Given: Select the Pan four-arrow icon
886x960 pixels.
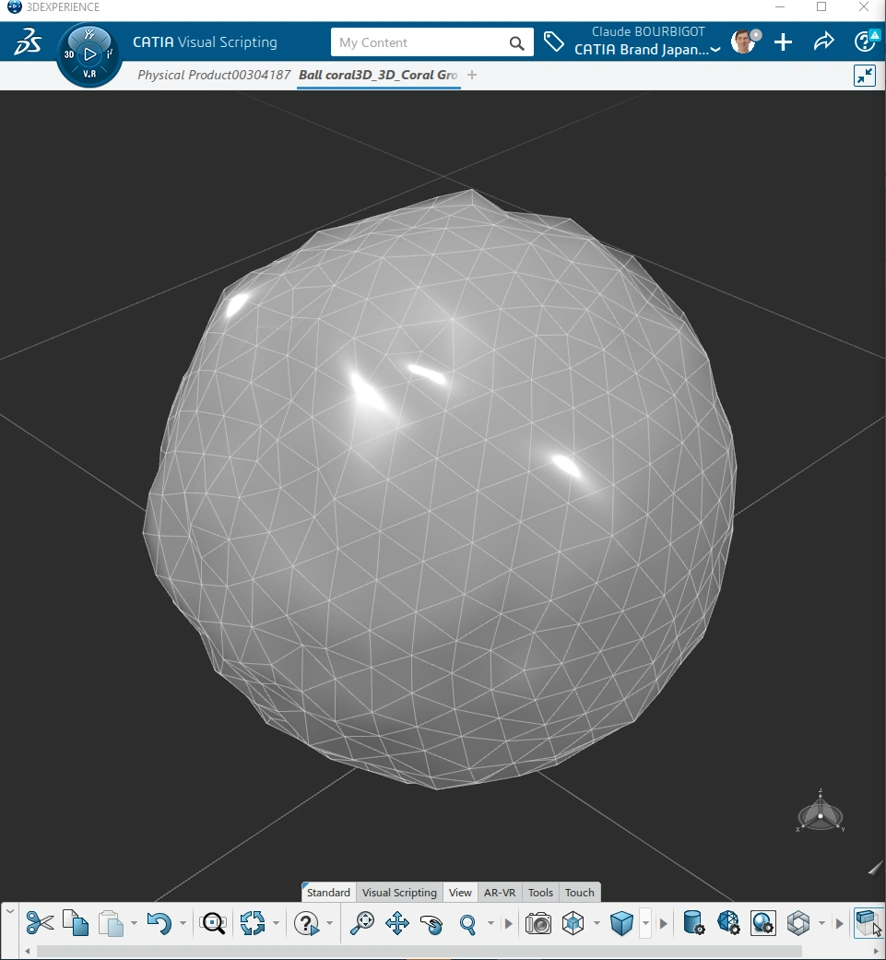Looking at the screenshot, I should coord(397,923).
